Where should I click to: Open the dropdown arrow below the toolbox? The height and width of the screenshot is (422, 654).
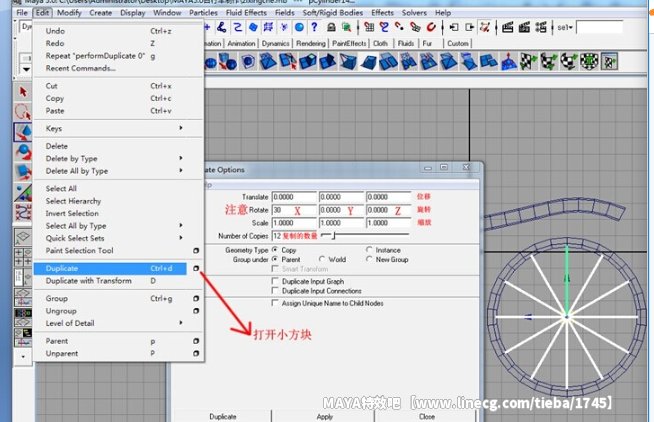click(23, 357)
